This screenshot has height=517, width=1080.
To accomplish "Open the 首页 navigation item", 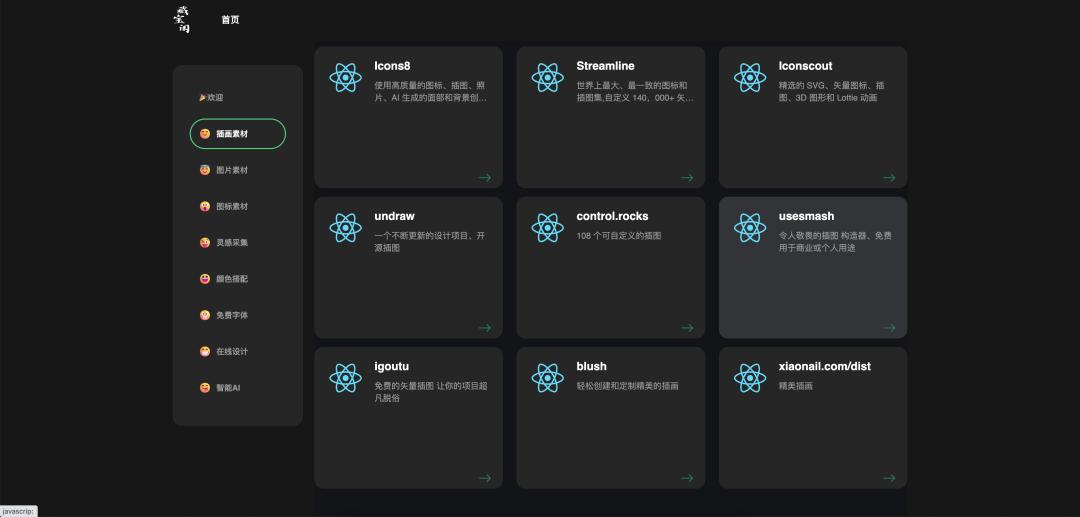I will [x=230, y=20].
